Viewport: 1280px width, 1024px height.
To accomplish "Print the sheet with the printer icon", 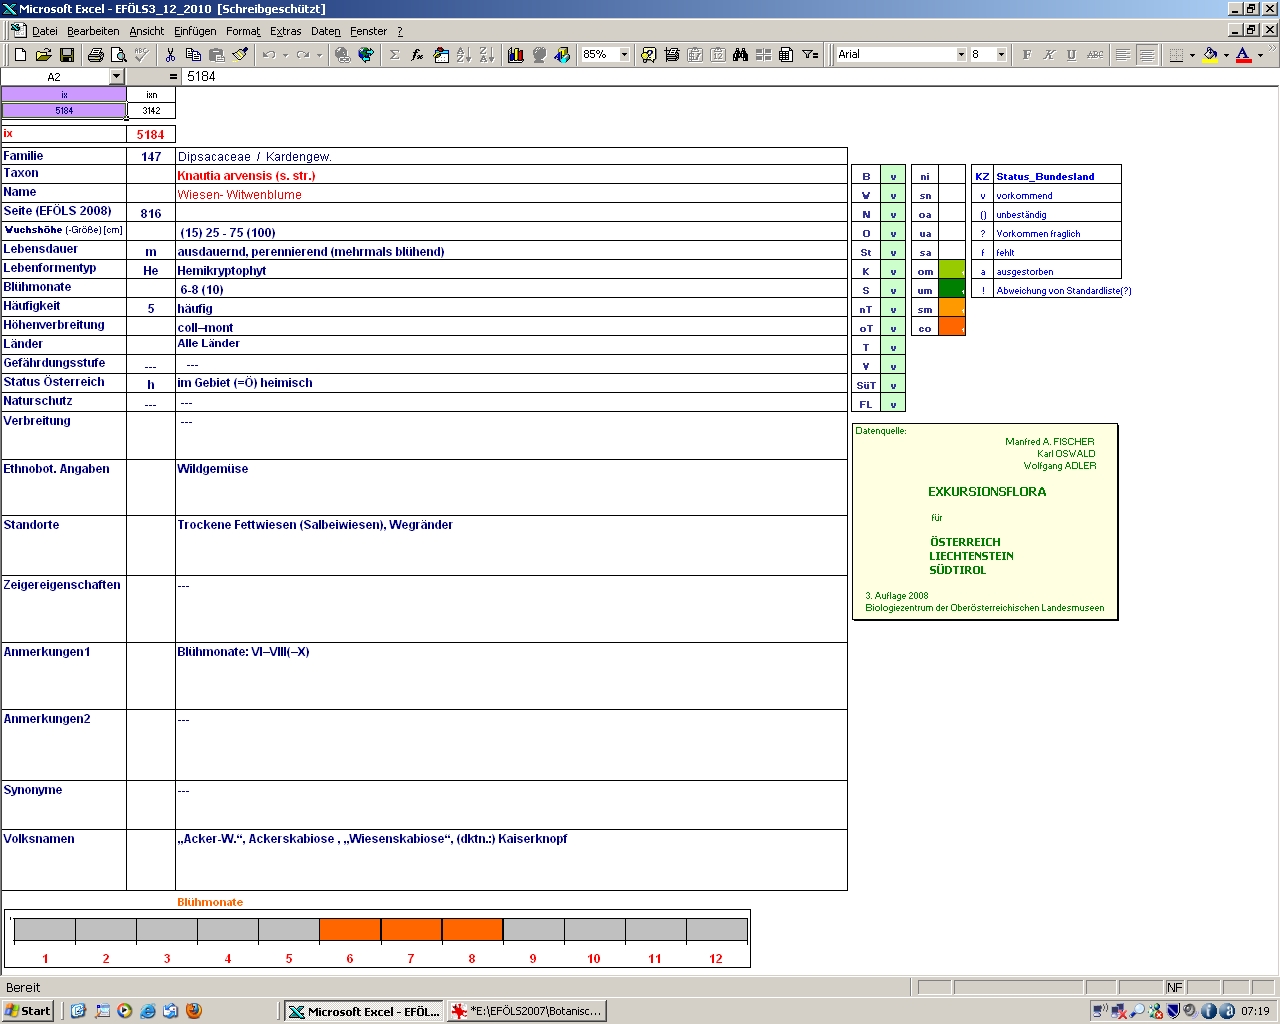I will tap(95, 55).
